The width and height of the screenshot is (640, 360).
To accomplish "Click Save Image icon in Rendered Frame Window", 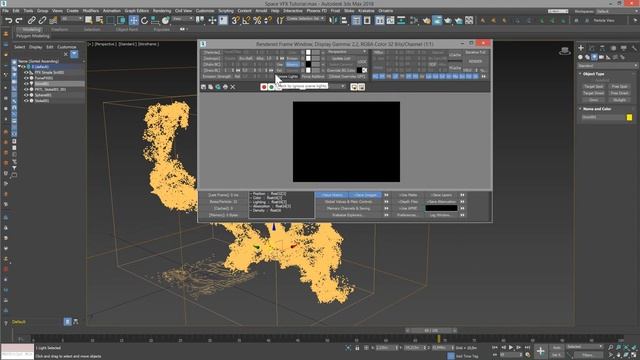I will (203, 87).
